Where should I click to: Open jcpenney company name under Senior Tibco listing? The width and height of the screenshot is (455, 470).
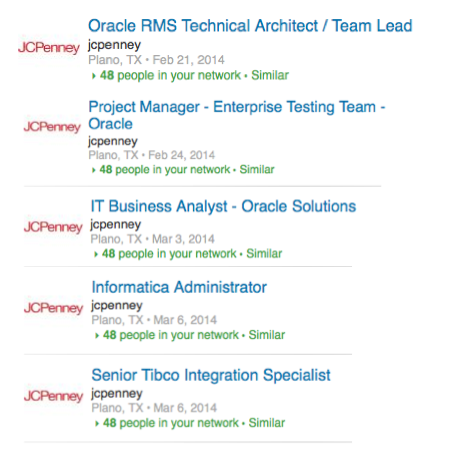[x=117, y=394]
